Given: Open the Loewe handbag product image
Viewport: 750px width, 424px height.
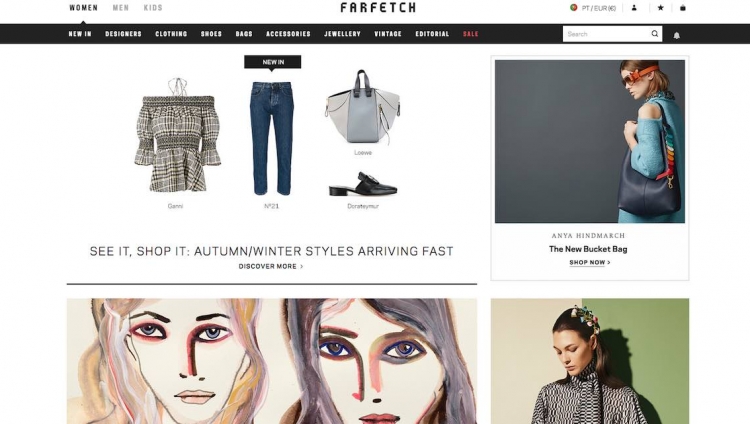Looking at the screenshot, I should (x=363, y=107).
